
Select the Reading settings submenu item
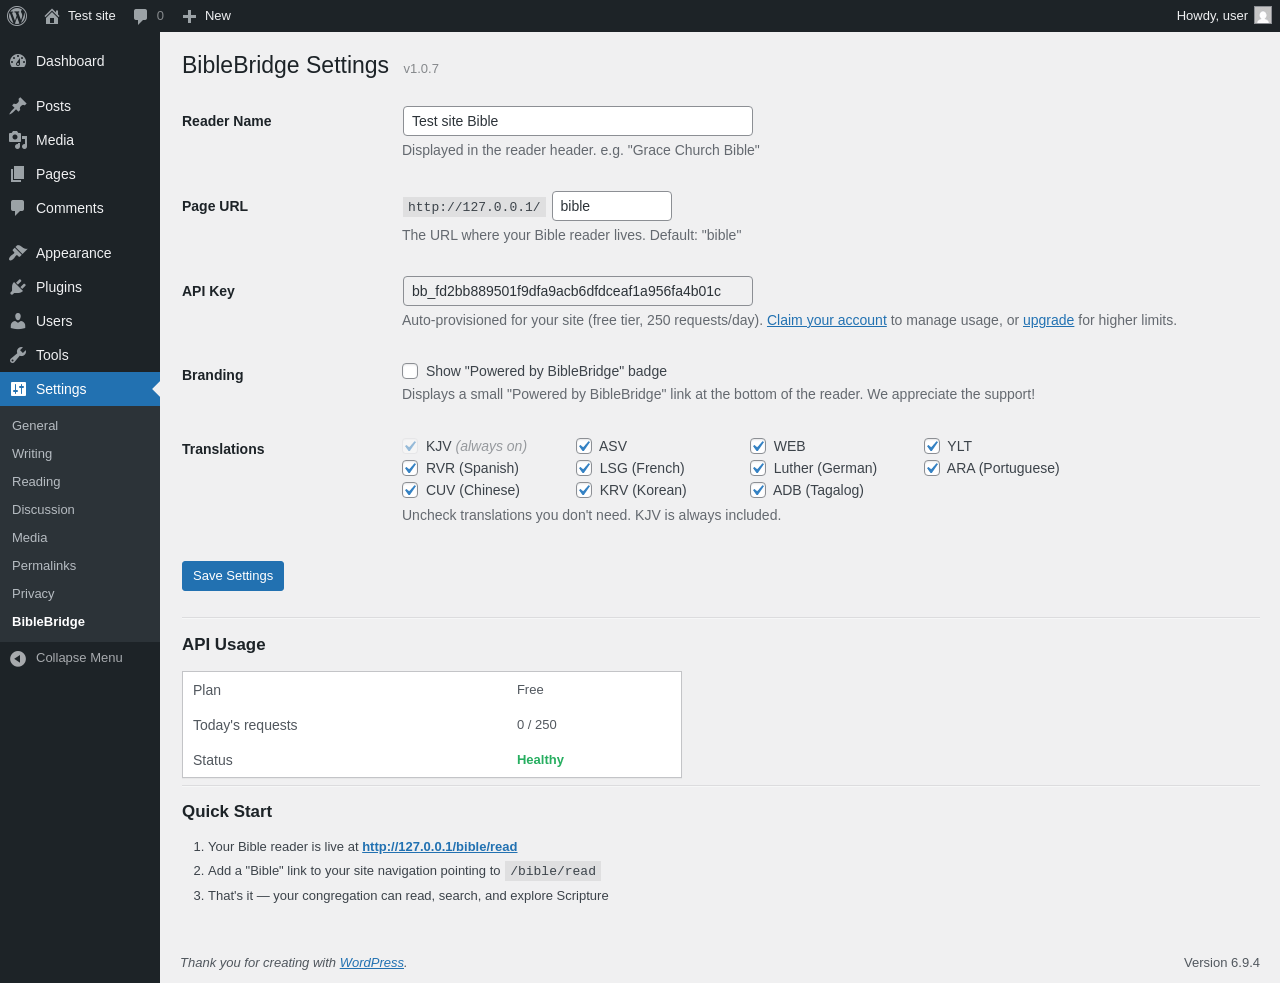[x=36, y=482]
